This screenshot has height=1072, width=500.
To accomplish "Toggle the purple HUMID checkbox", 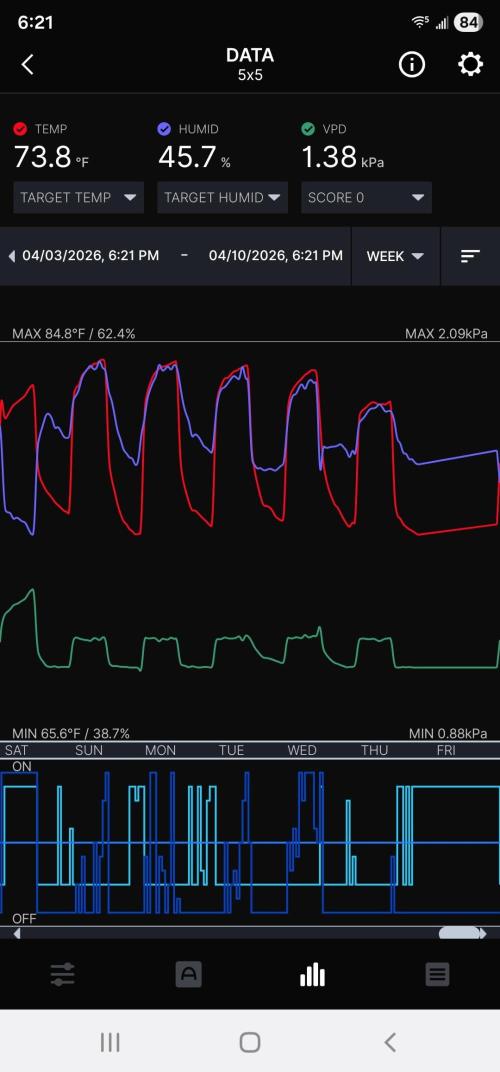I will coord(163,129).
